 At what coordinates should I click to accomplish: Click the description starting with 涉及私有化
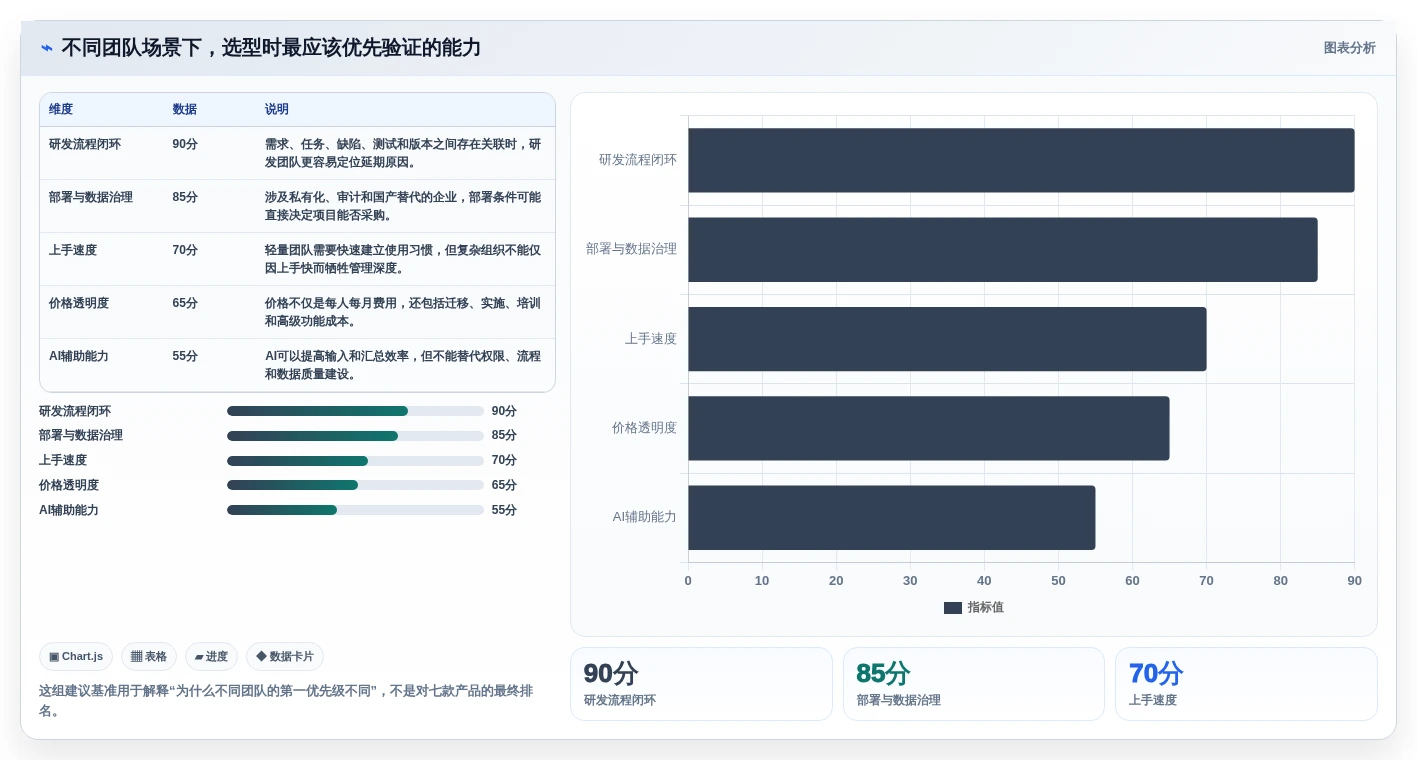coord(403,206)
